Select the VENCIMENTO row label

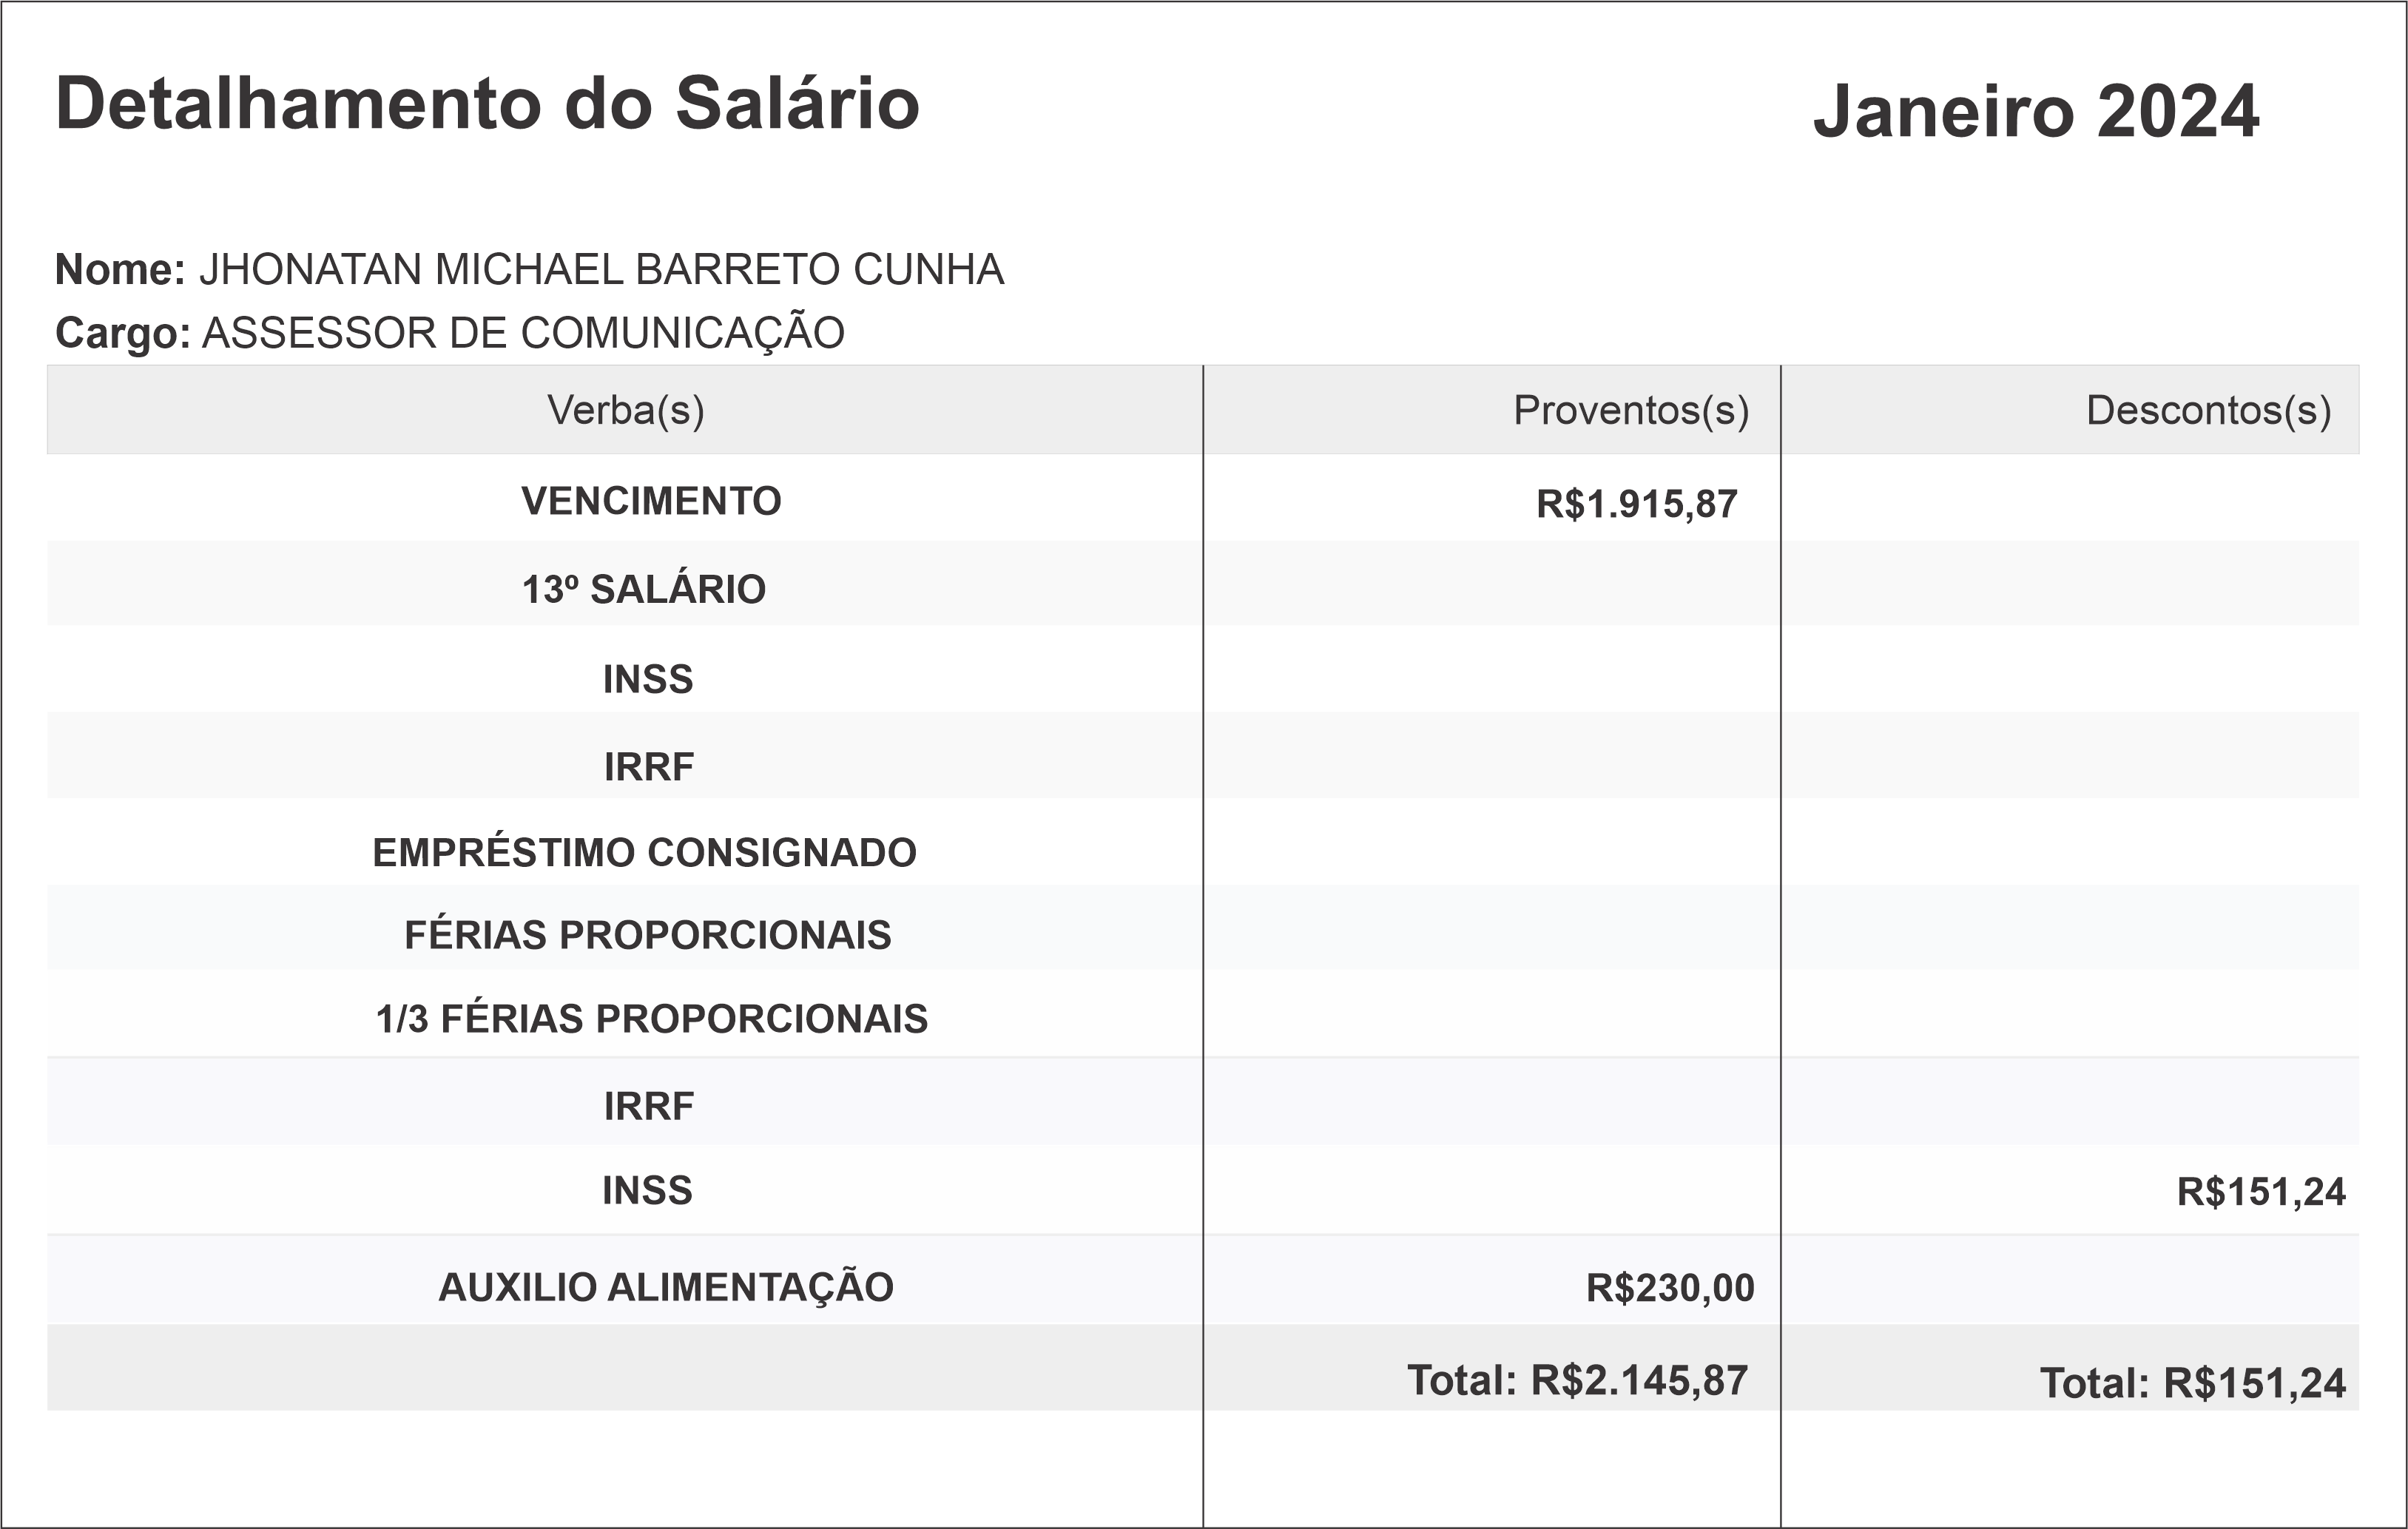click(651, 501)
